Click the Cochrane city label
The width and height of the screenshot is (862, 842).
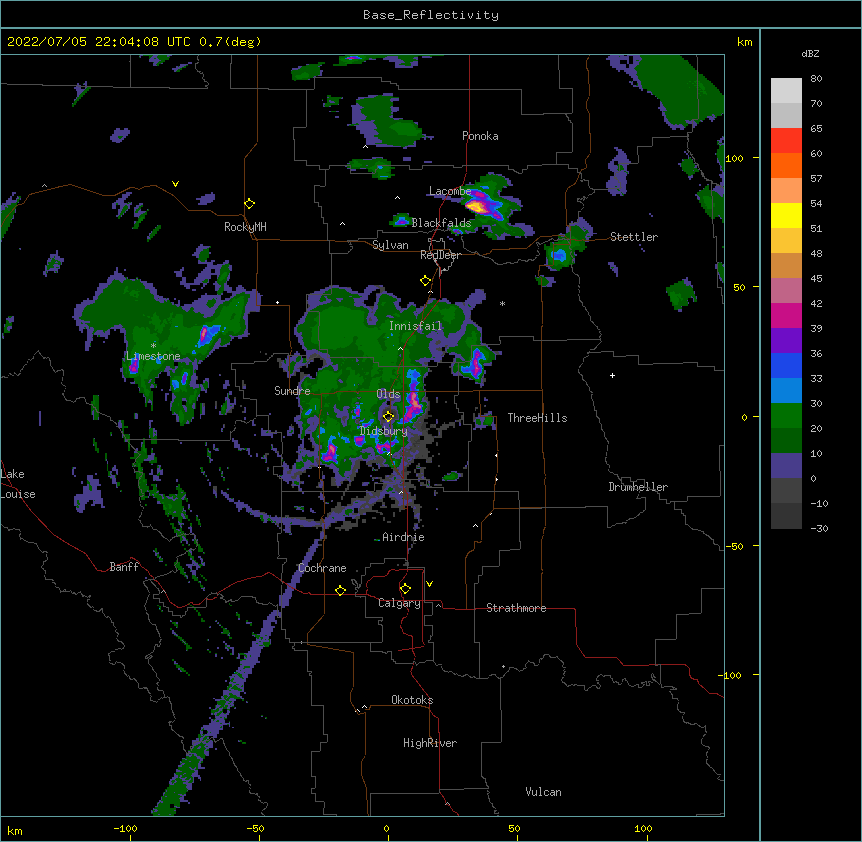(x=322, y=568)
